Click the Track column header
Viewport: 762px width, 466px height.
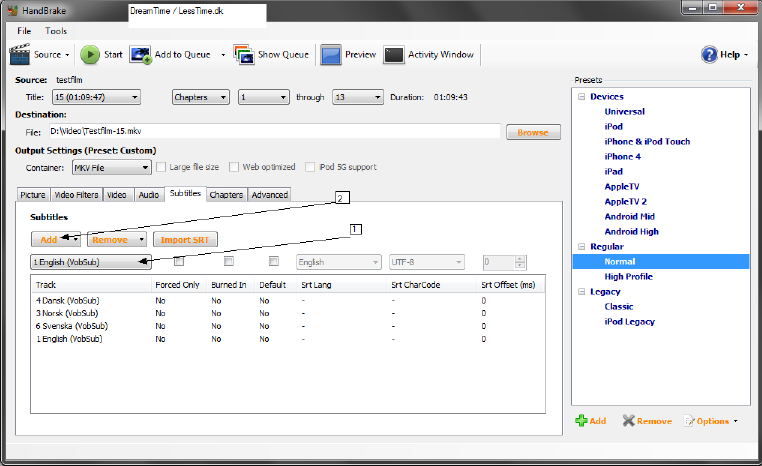point(92,285)
